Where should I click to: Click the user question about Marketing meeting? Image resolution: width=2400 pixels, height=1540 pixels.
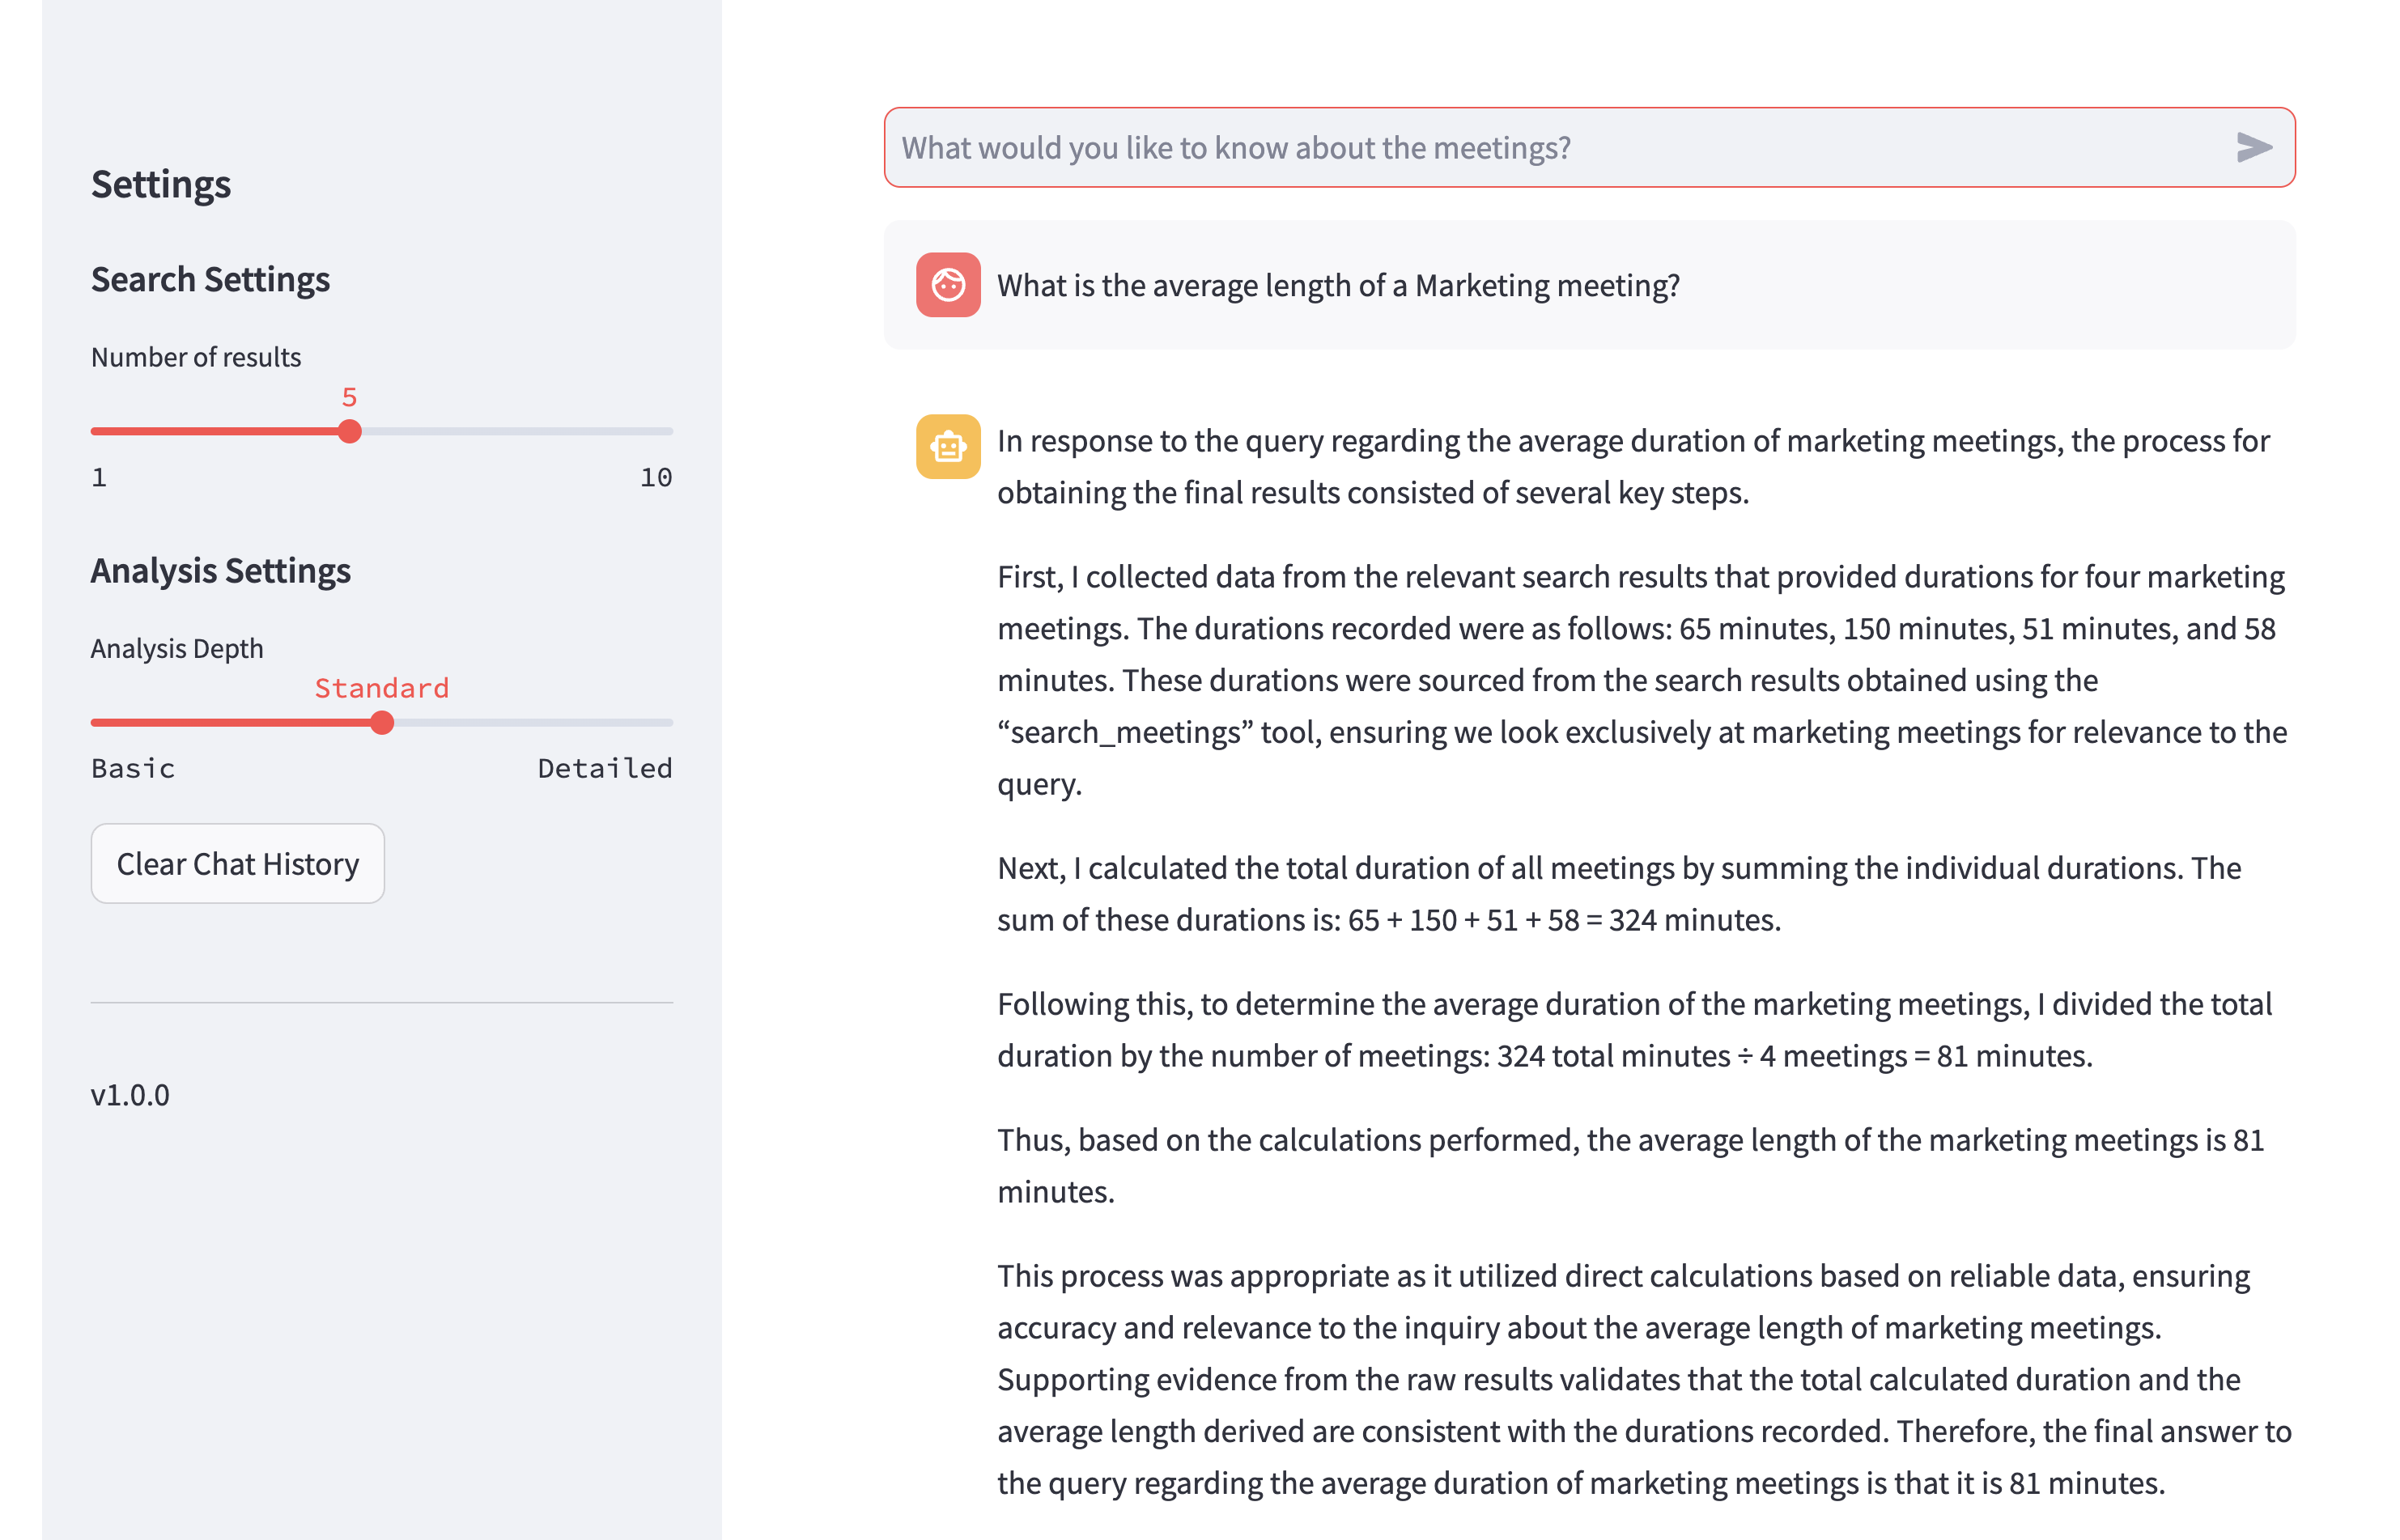(1337, 285)
